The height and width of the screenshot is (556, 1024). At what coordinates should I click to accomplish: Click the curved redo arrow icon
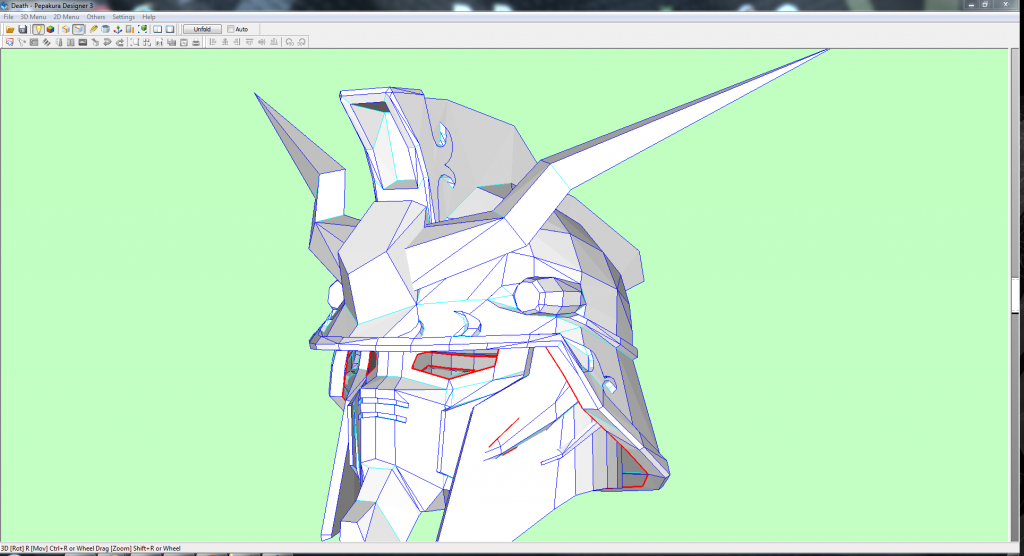click(x=120, y=42)
